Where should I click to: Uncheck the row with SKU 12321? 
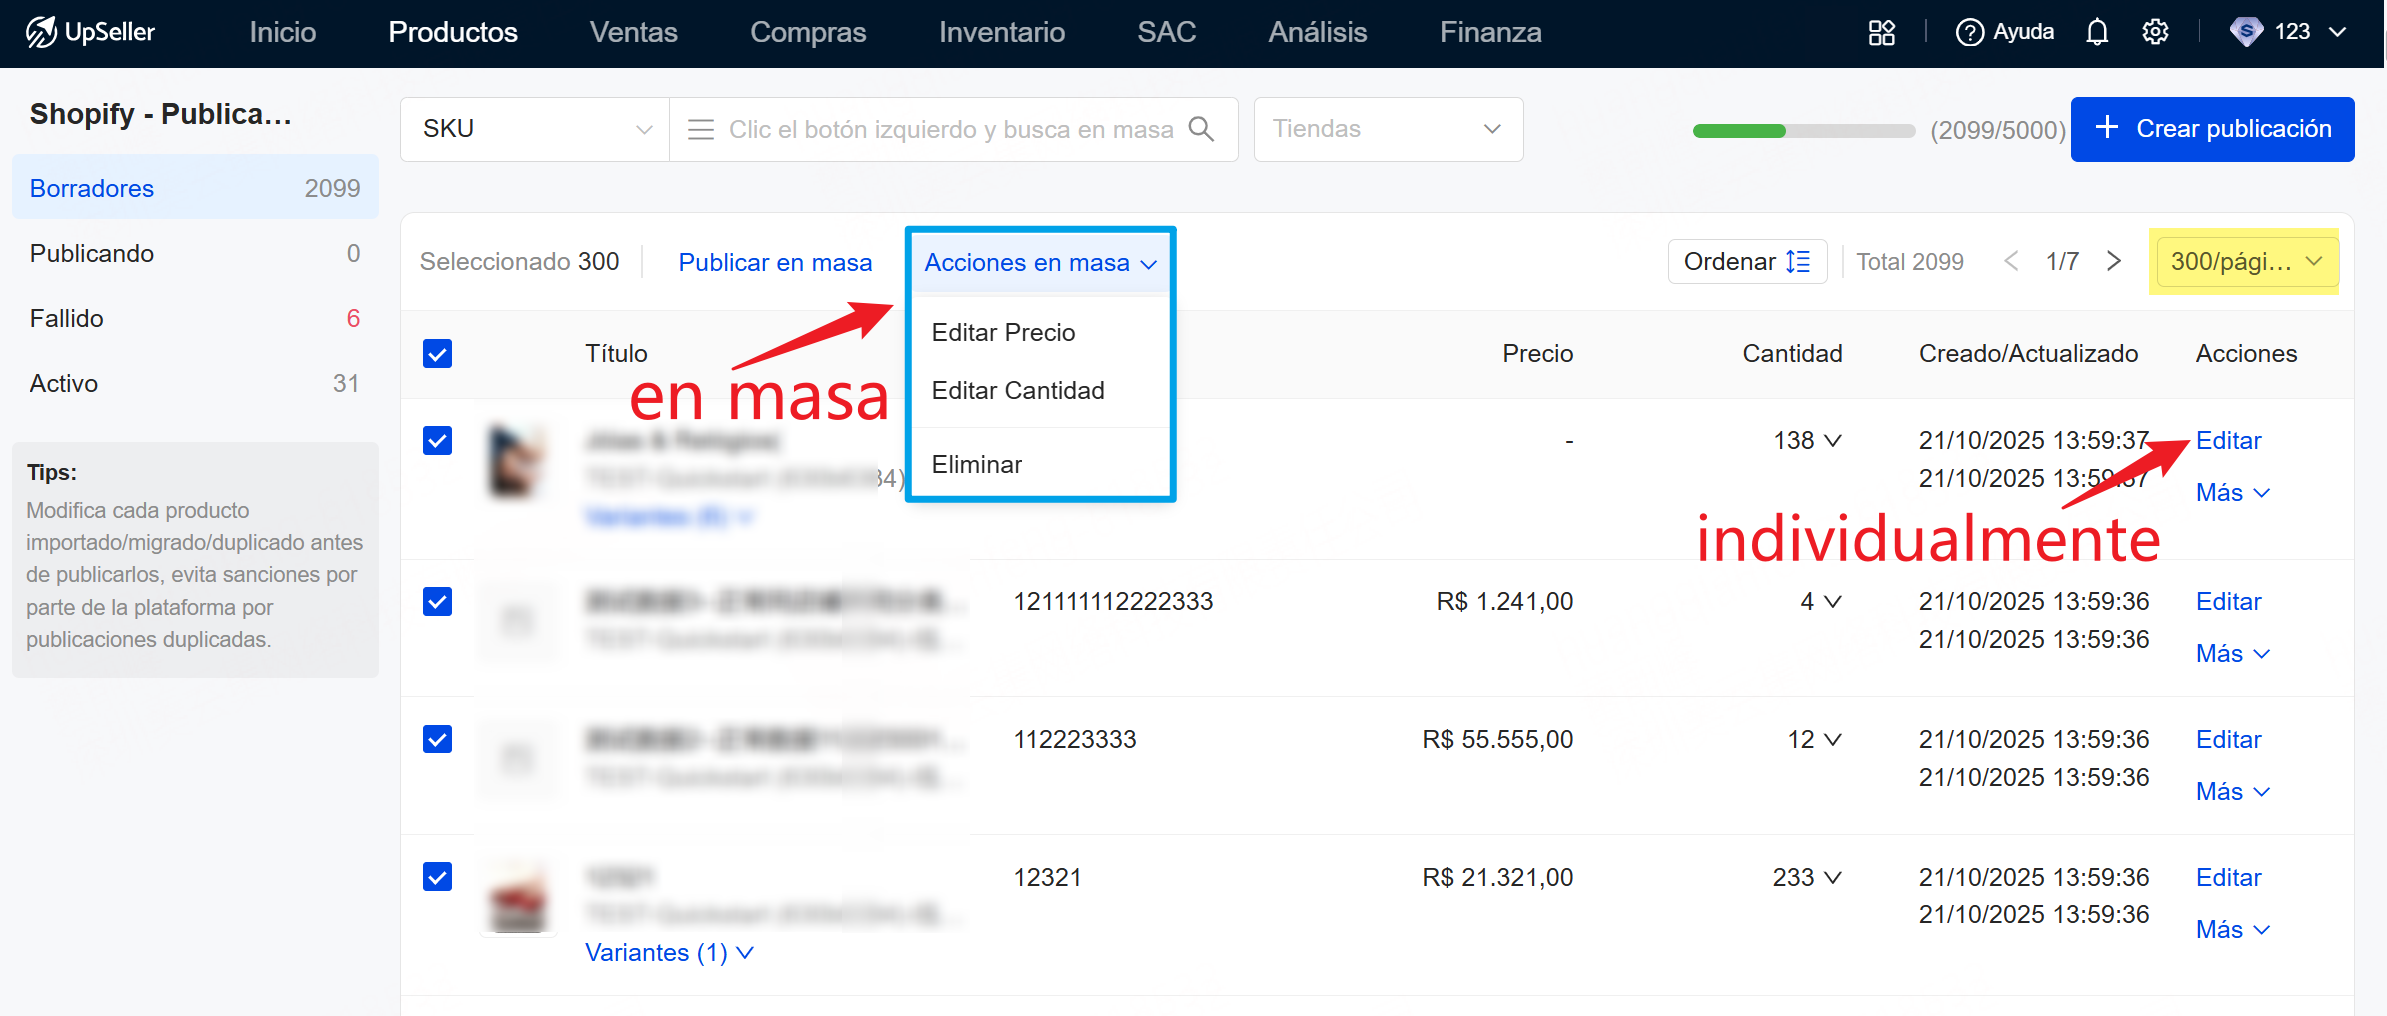click(x=437, y=877)
